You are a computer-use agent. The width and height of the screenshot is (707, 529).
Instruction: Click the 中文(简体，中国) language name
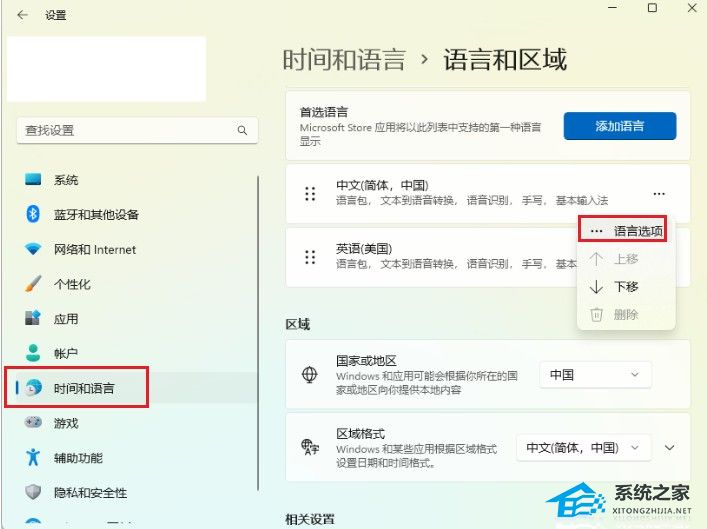point(382,185)
